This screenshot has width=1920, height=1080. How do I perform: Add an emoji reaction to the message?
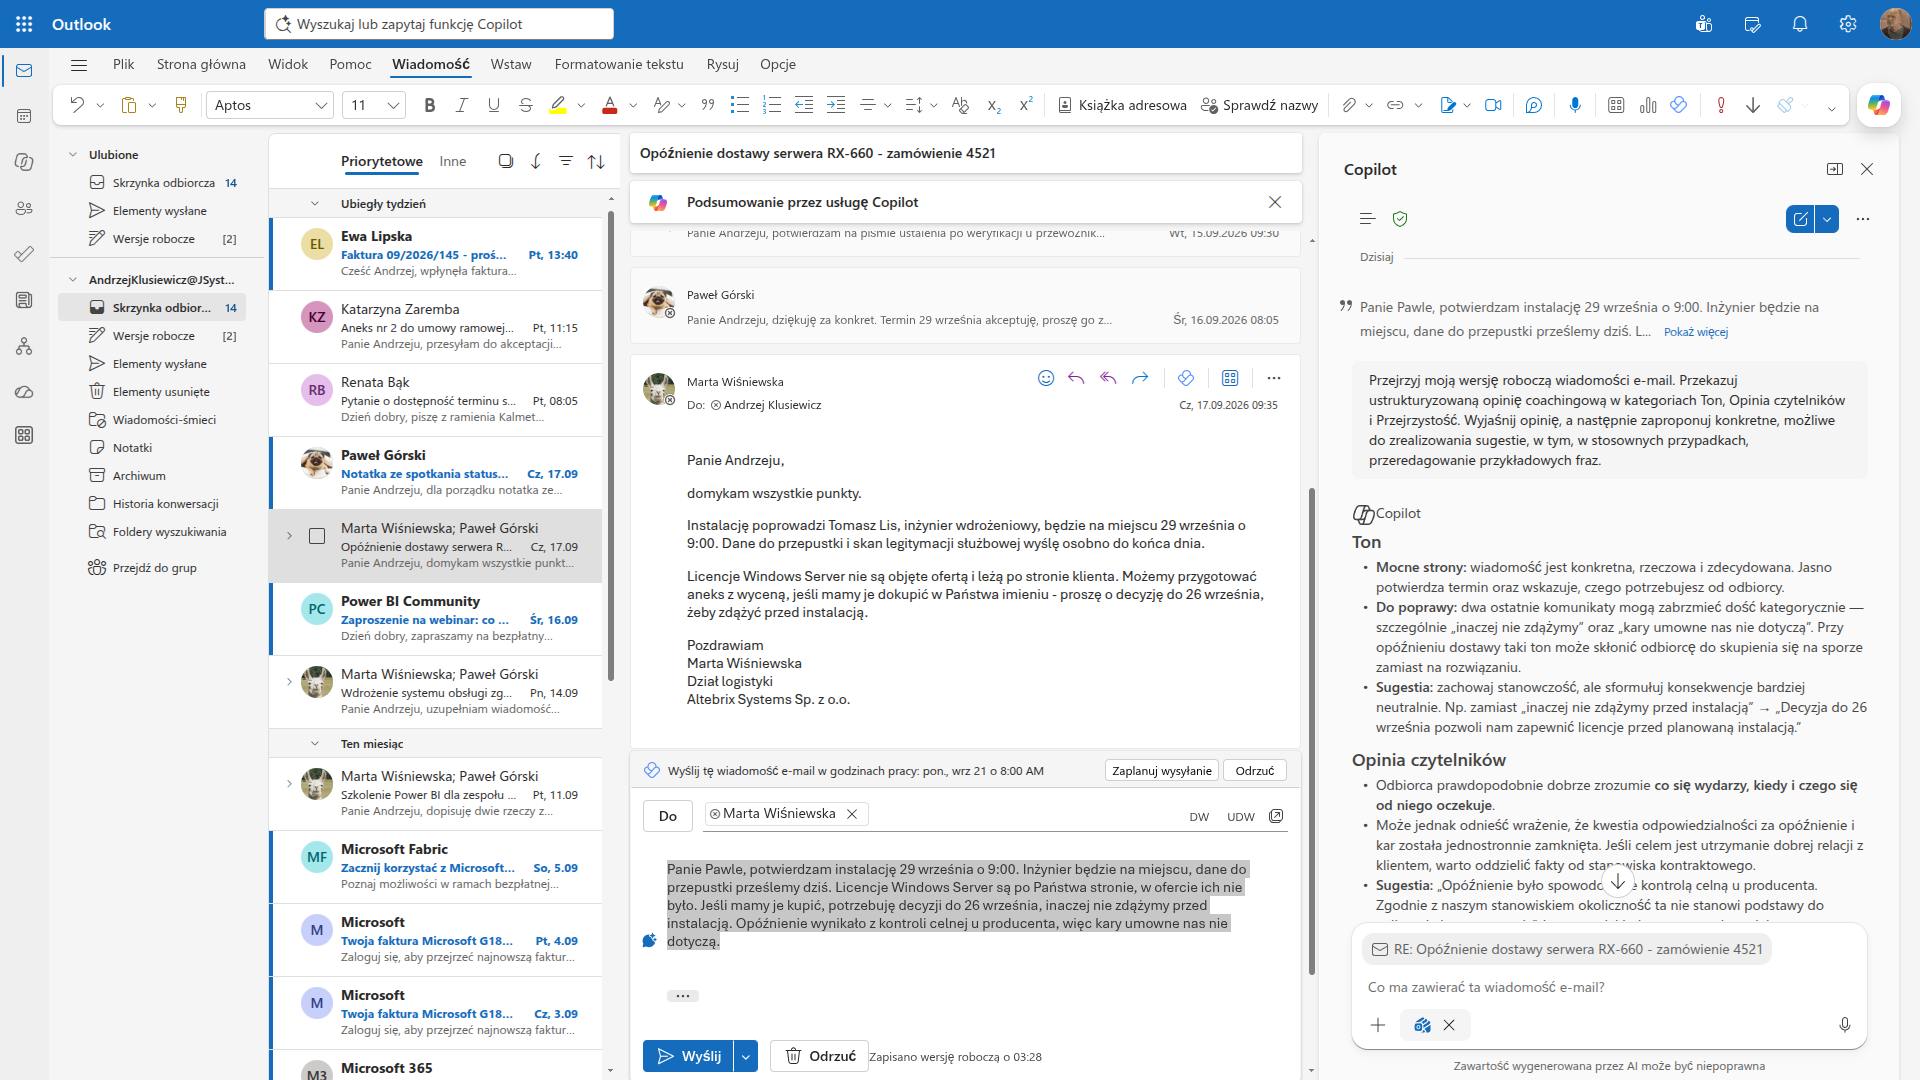(x=1046, y=378)
